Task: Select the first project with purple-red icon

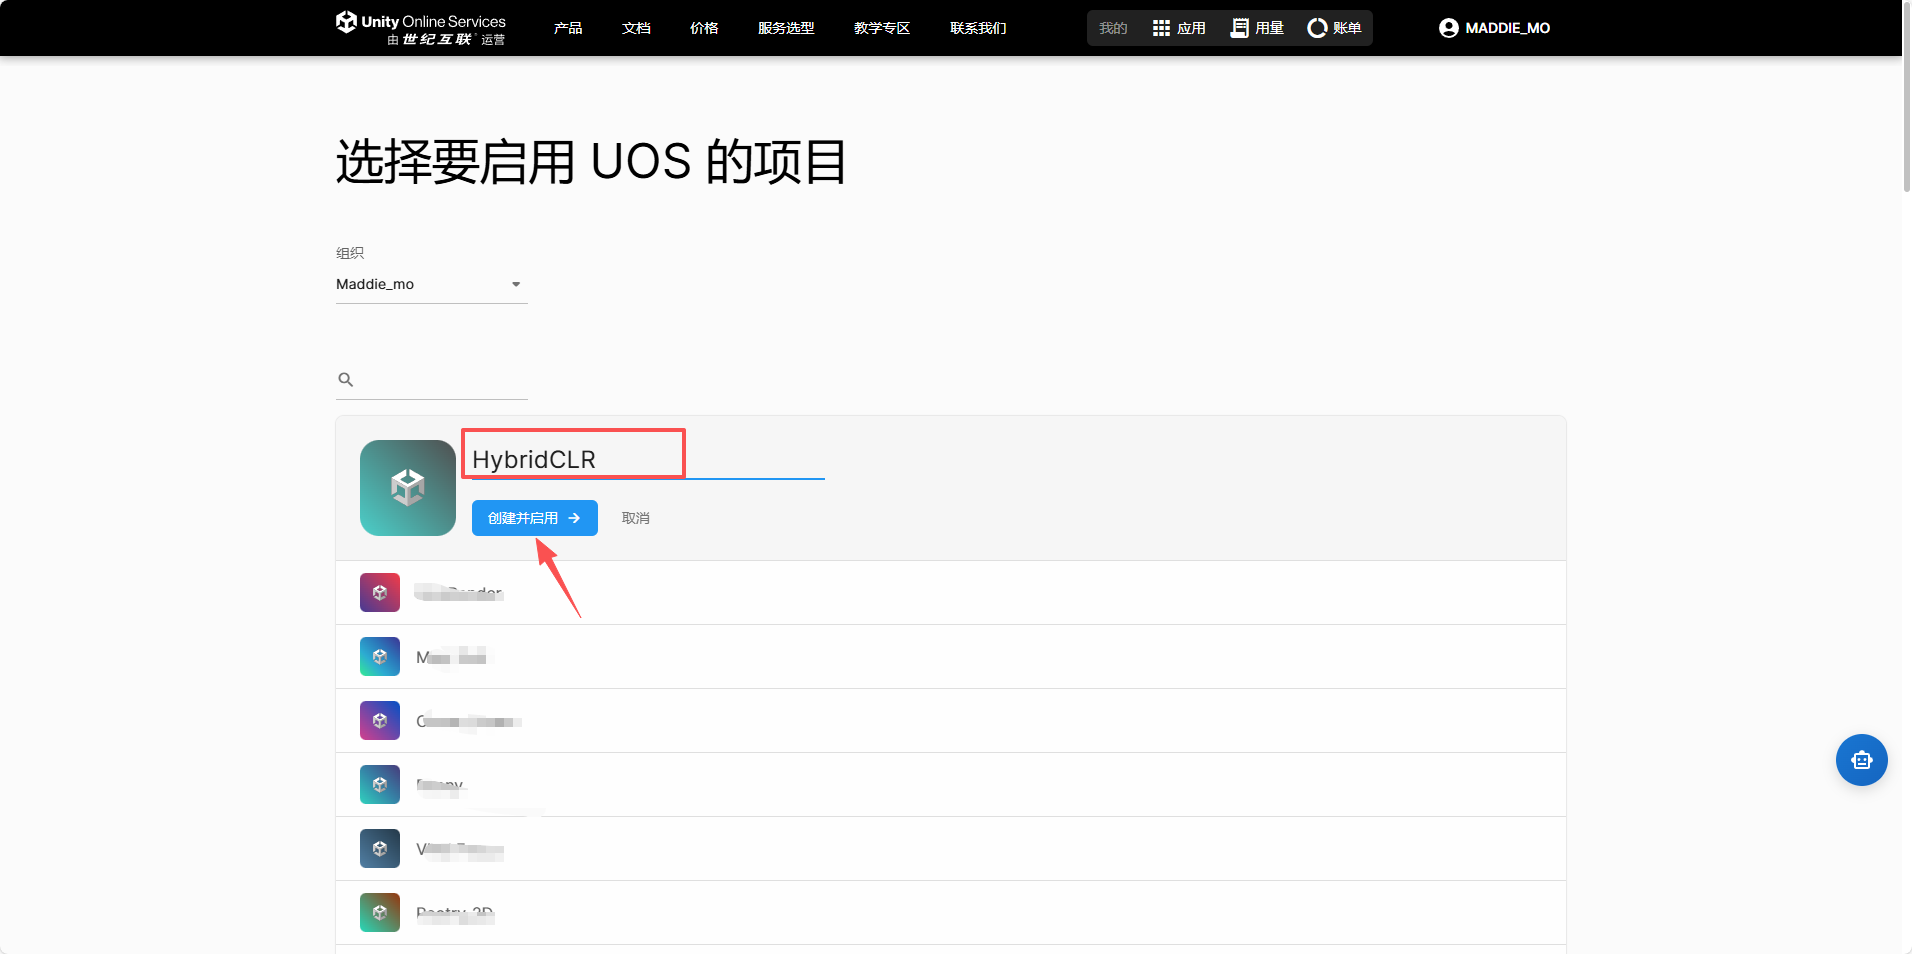Action: tap(951, 593)
